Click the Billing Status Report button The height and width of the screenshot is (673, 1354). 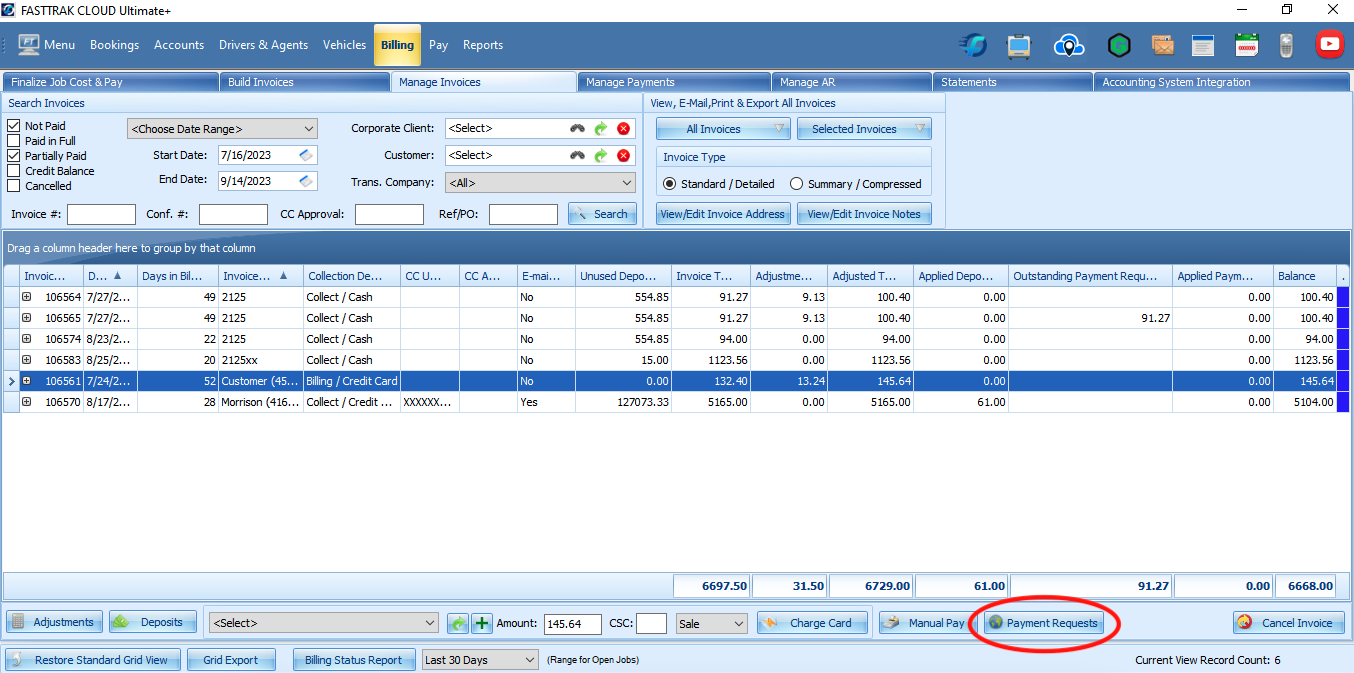point(353,660)
